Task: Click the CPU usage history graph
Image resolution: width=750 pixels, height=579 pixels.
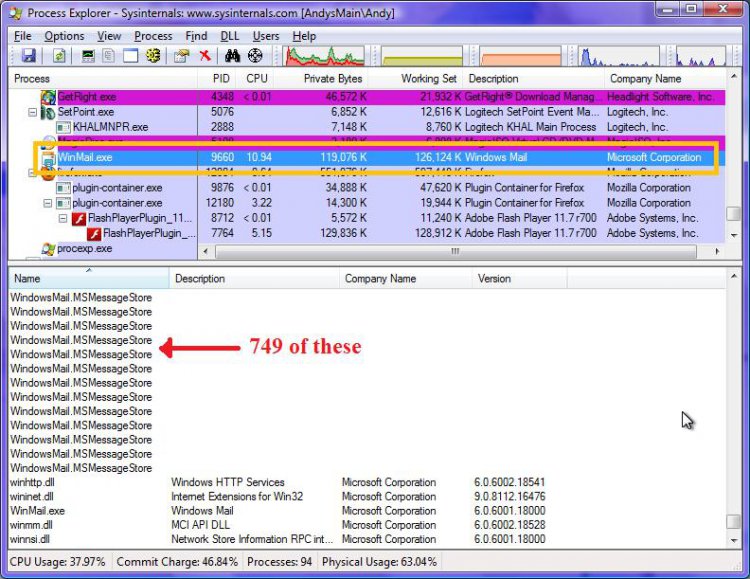Action: coord(324,56)
